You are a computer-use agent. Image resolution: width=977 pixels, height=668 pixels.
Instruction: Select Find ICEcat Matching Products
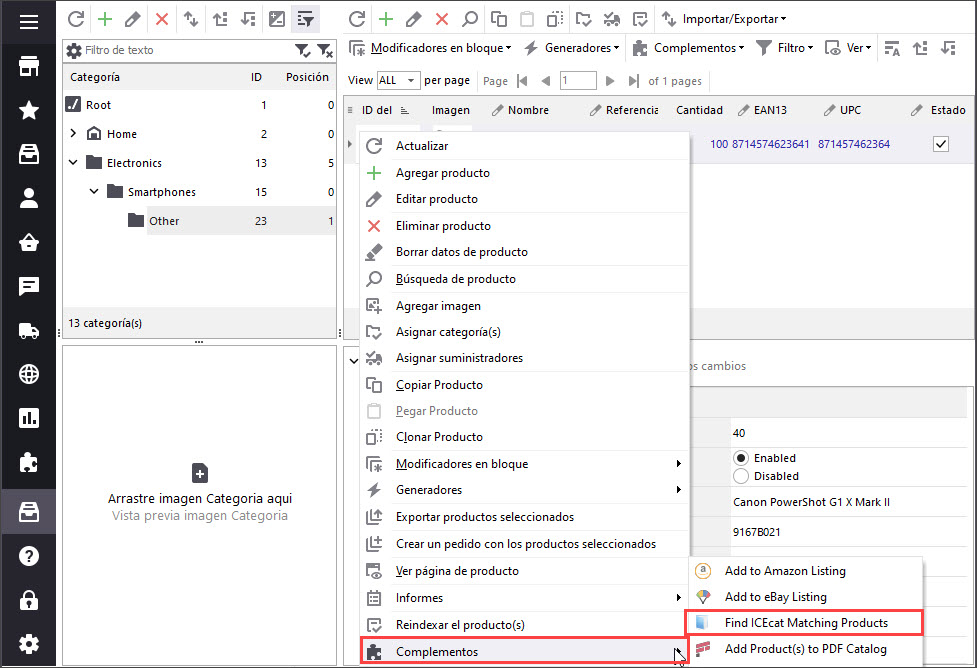pyautogui.click(x=804, y=623)
